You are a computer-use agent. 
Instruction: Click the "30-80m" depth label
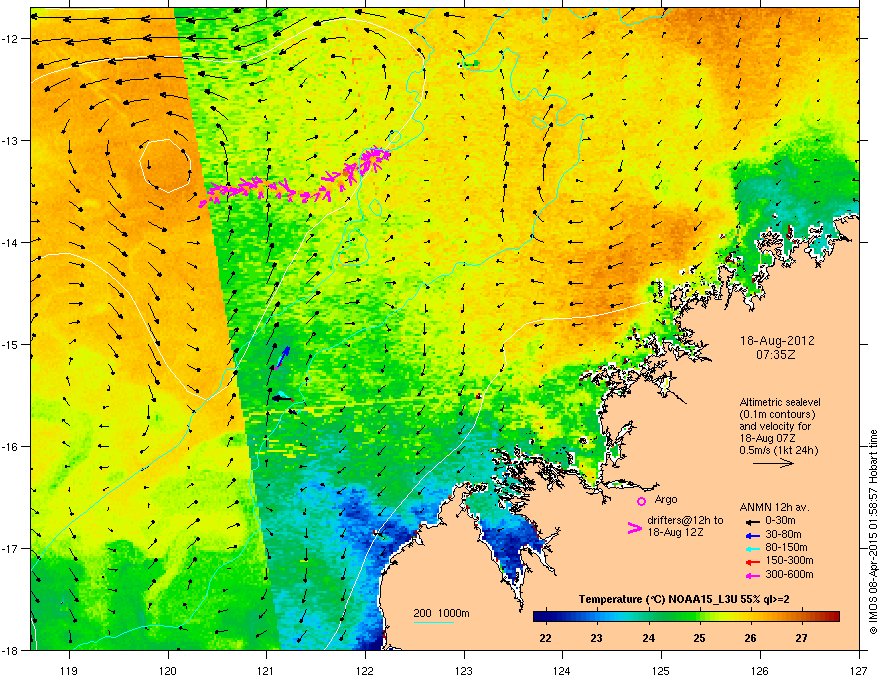(x=783, y=535)
